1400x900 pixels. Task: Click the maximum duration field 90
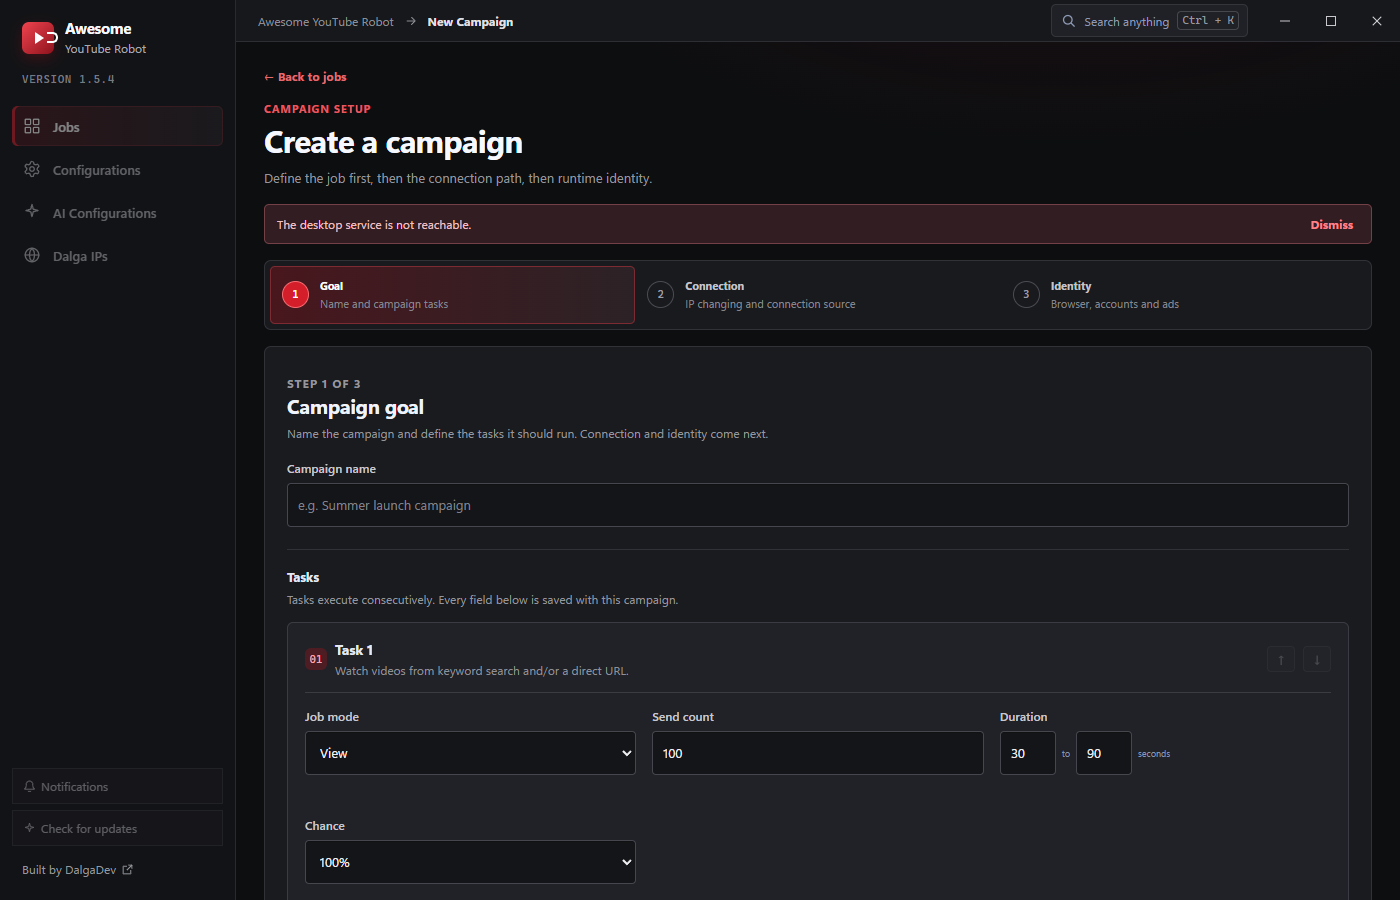point(1103,753)
